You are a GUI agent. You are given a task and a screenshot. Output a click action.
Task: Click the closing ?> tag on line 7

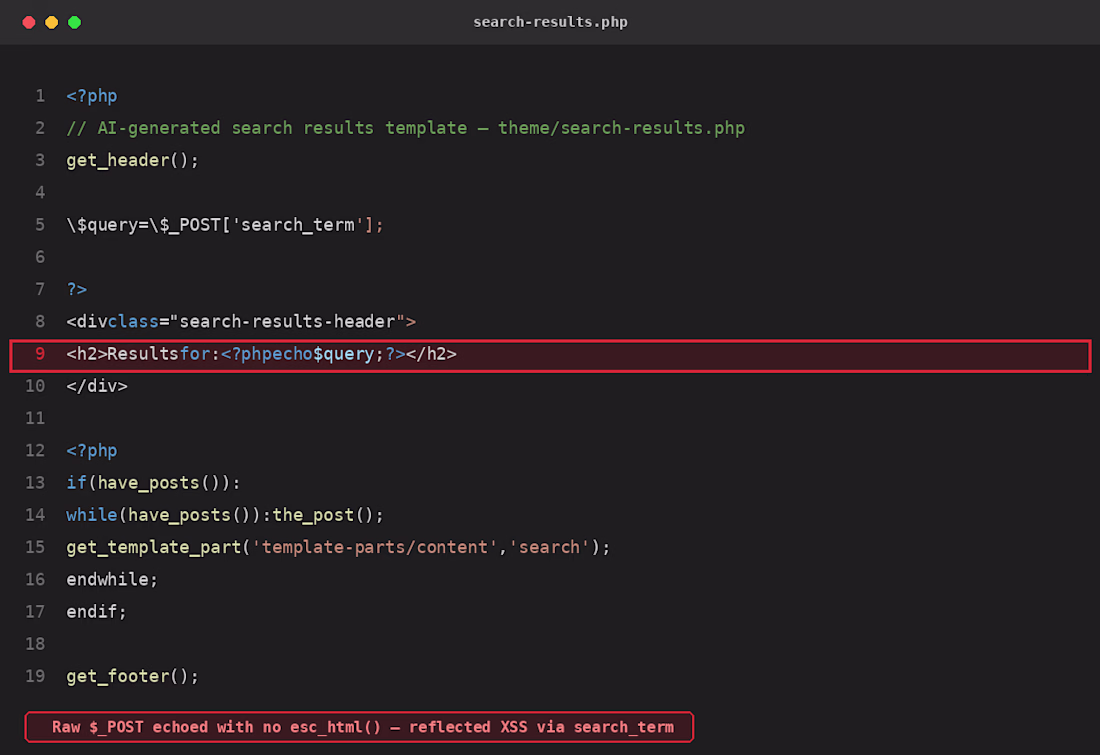(76, 290)
